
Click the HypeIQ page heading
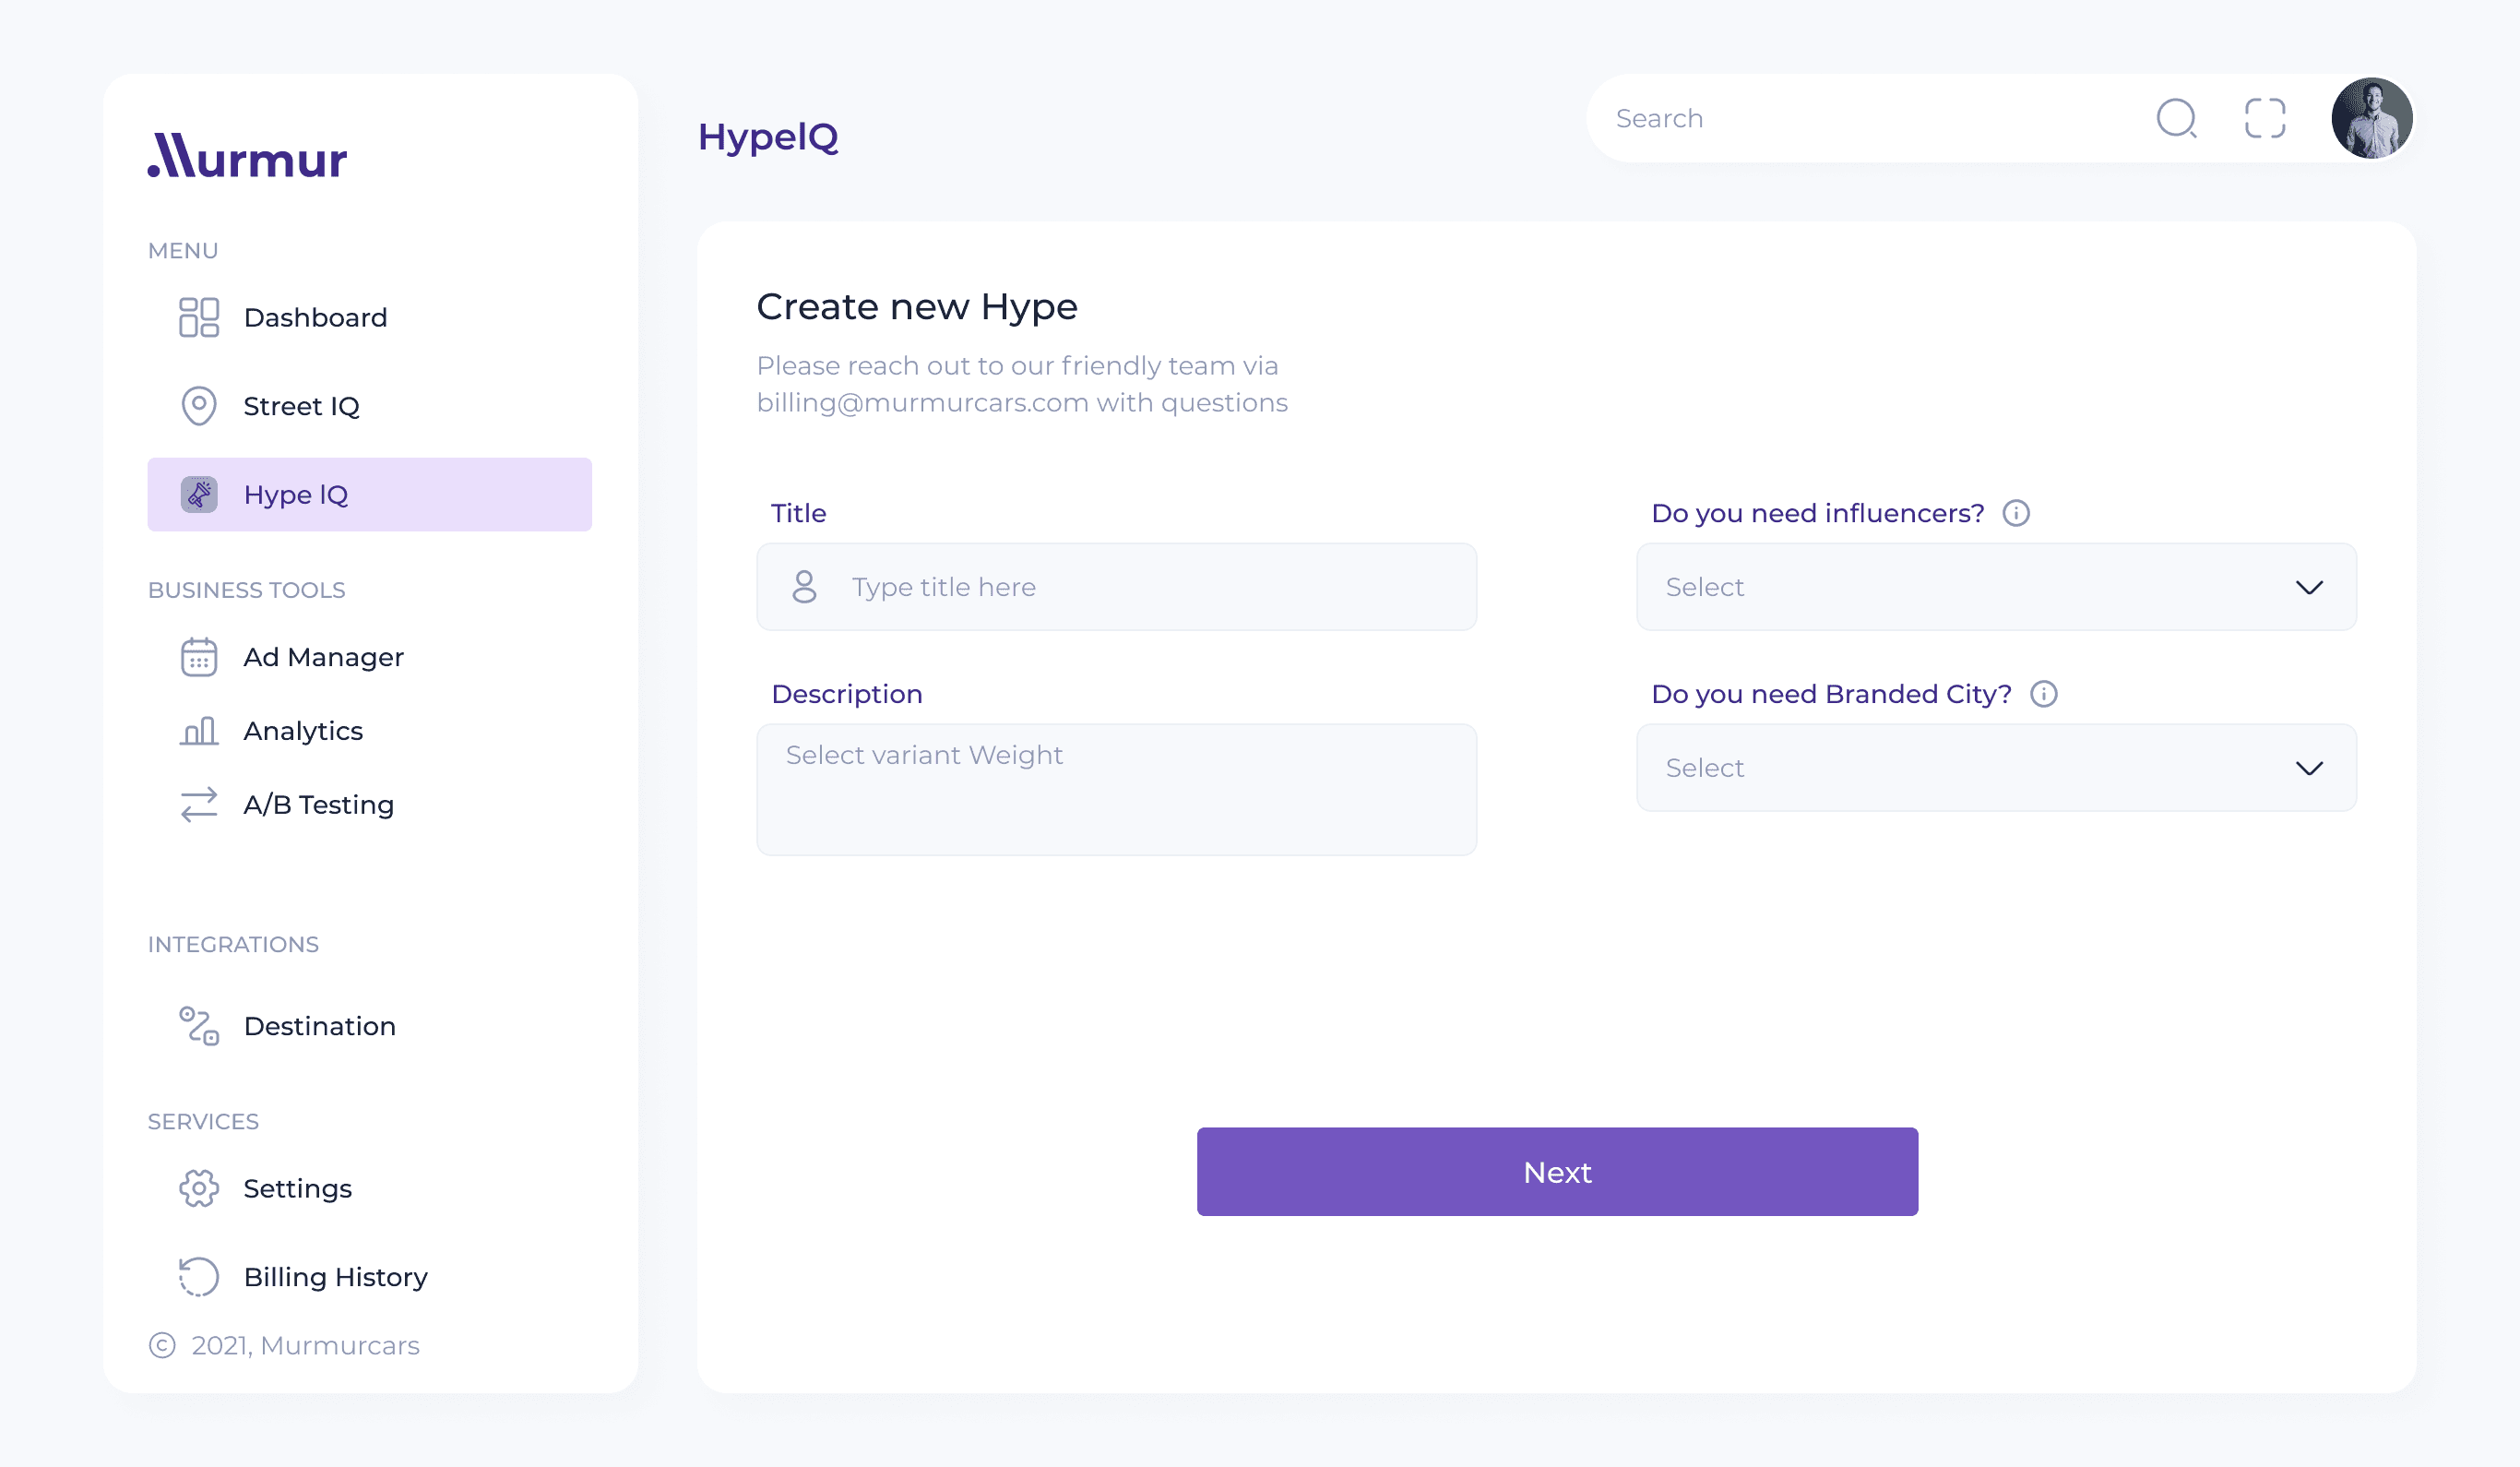768,137
